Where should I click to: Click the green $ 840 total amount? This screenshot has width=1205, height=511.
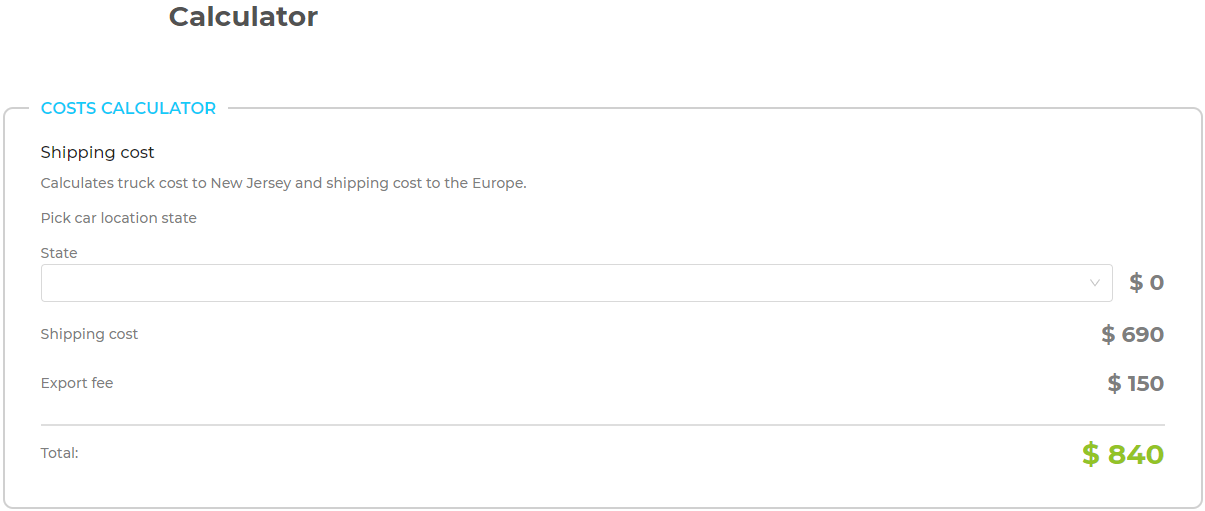[x=1122, y=455]
